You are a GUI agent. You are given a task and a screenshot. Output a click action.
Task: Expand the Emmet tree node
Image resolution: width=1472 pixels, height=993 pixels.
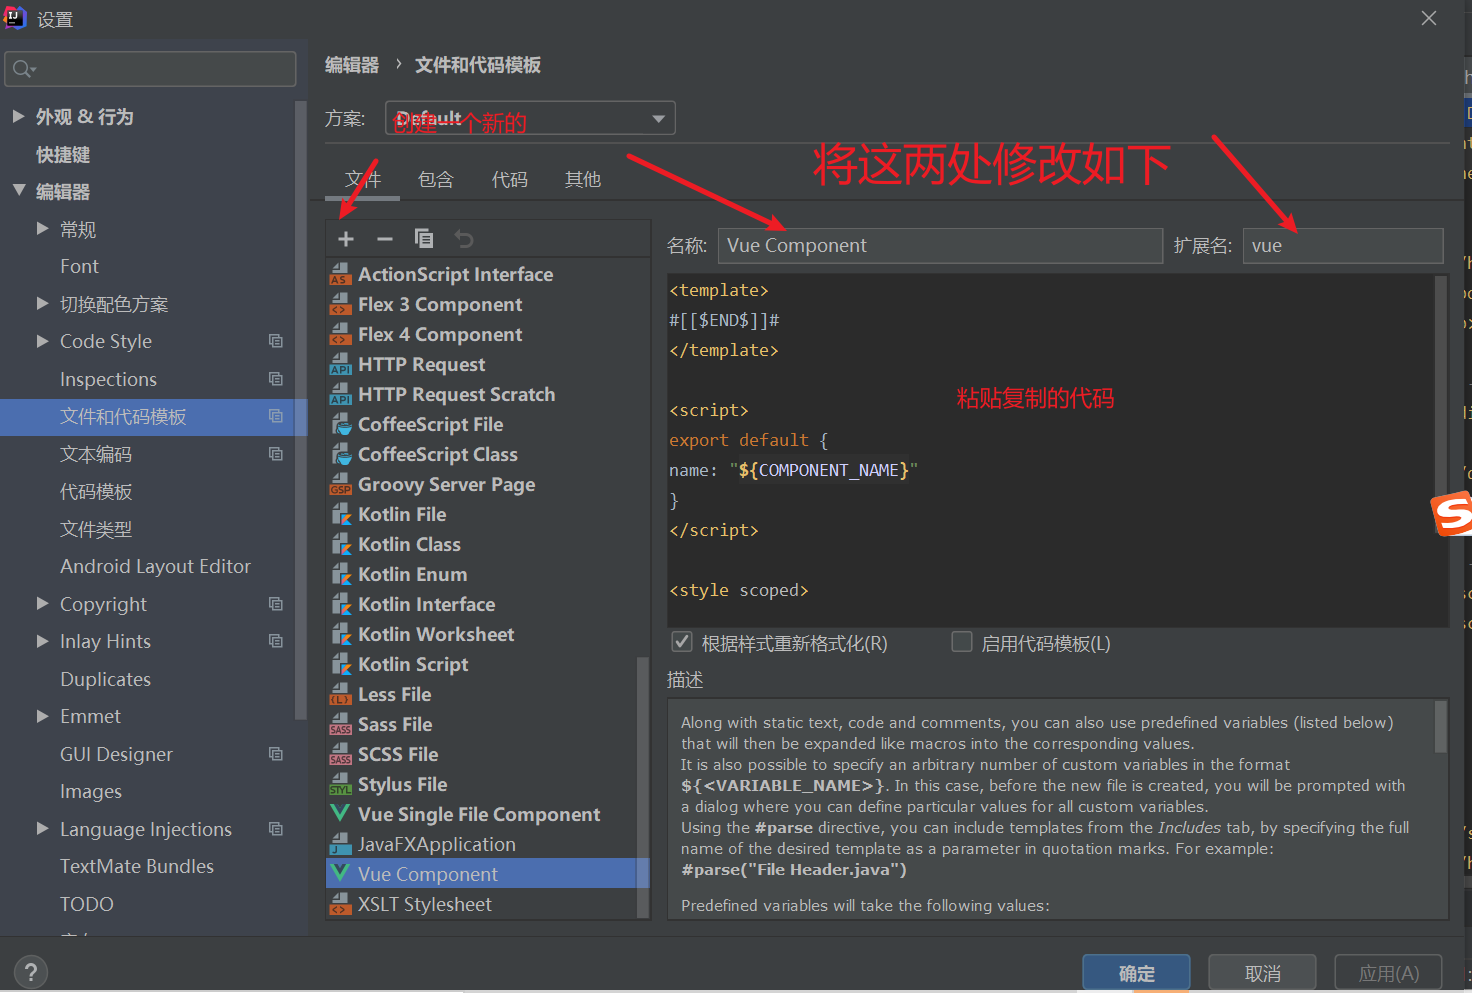[x=42, y=716]
